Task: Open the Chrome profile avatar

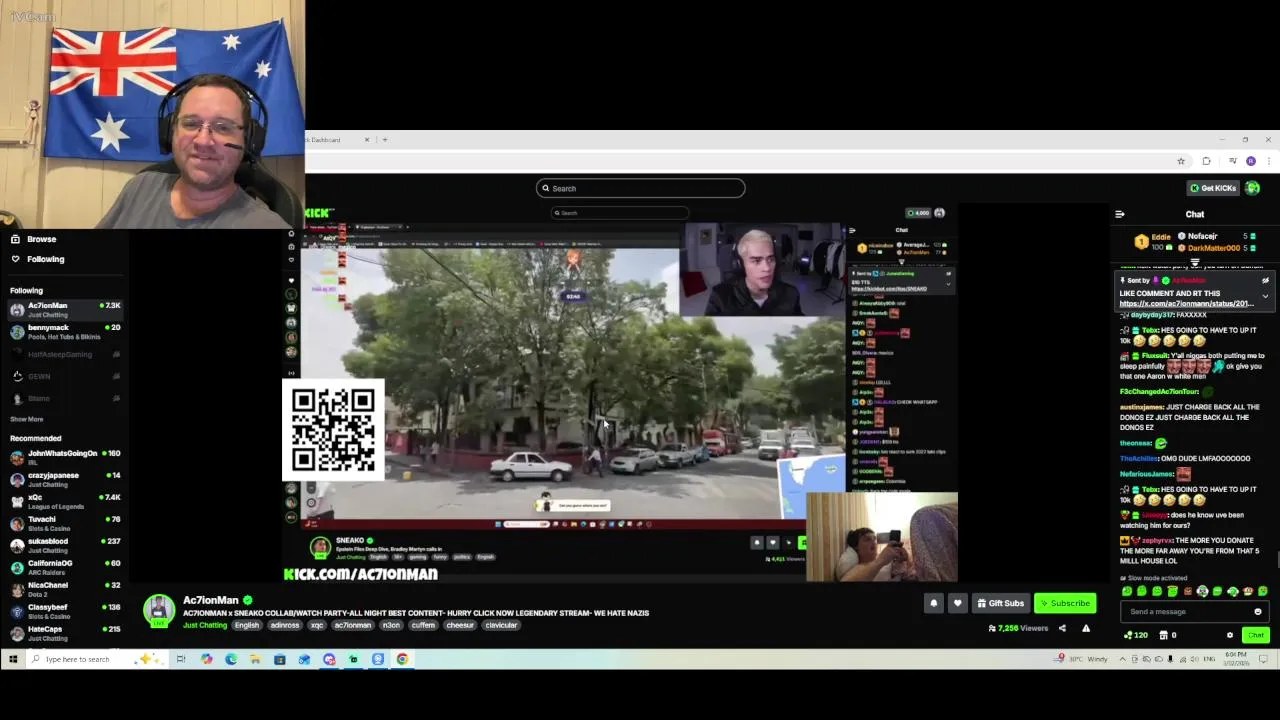Action: tap(1250, 161)
